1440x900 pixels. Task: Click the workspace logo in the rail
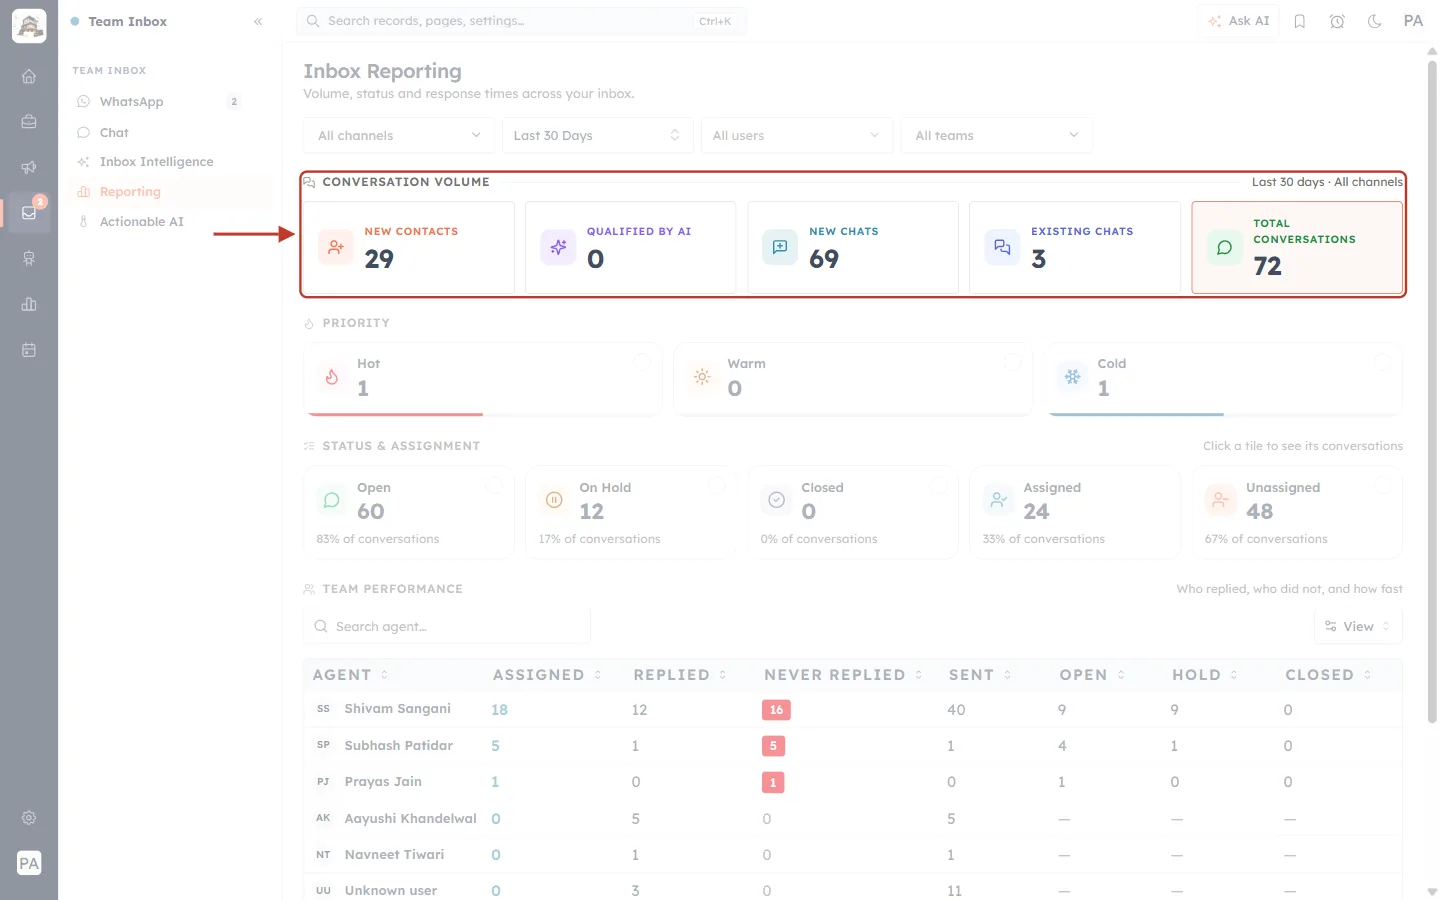click(x=29, y=26)
